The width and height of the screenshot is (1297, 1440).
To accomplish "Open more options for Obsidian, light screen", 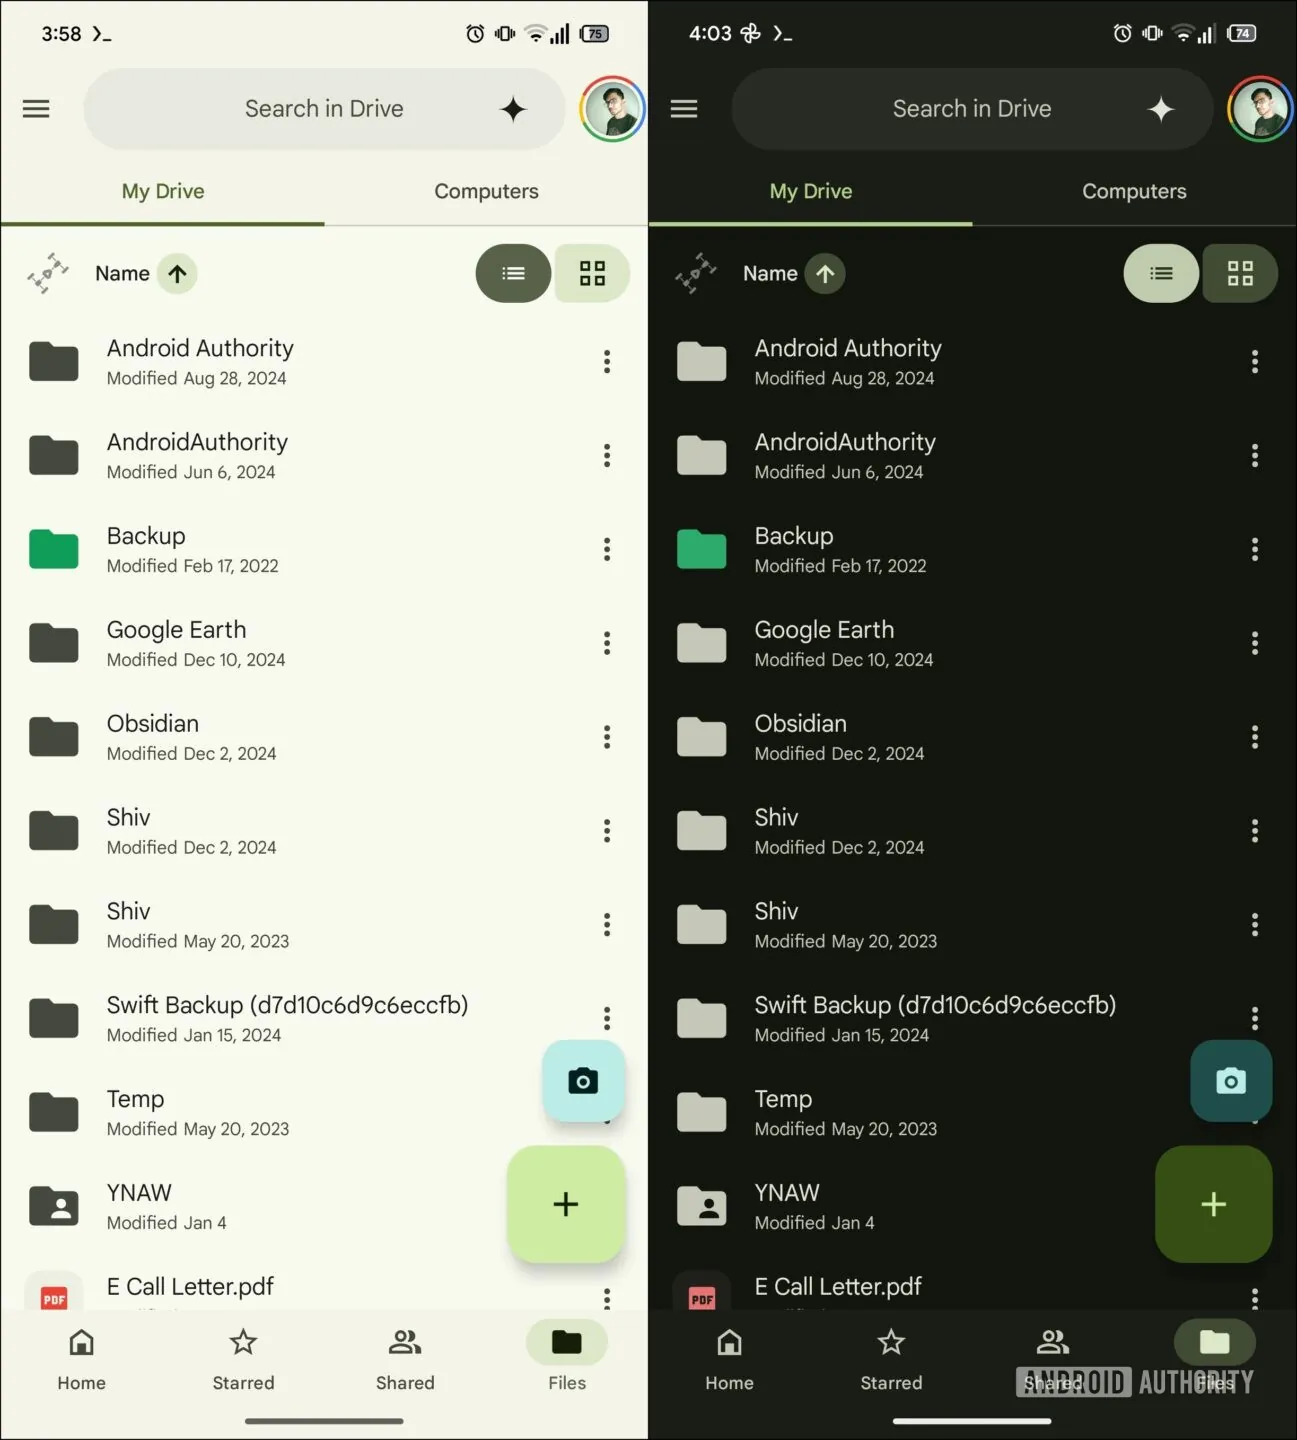I will click(x=607, y=737).
